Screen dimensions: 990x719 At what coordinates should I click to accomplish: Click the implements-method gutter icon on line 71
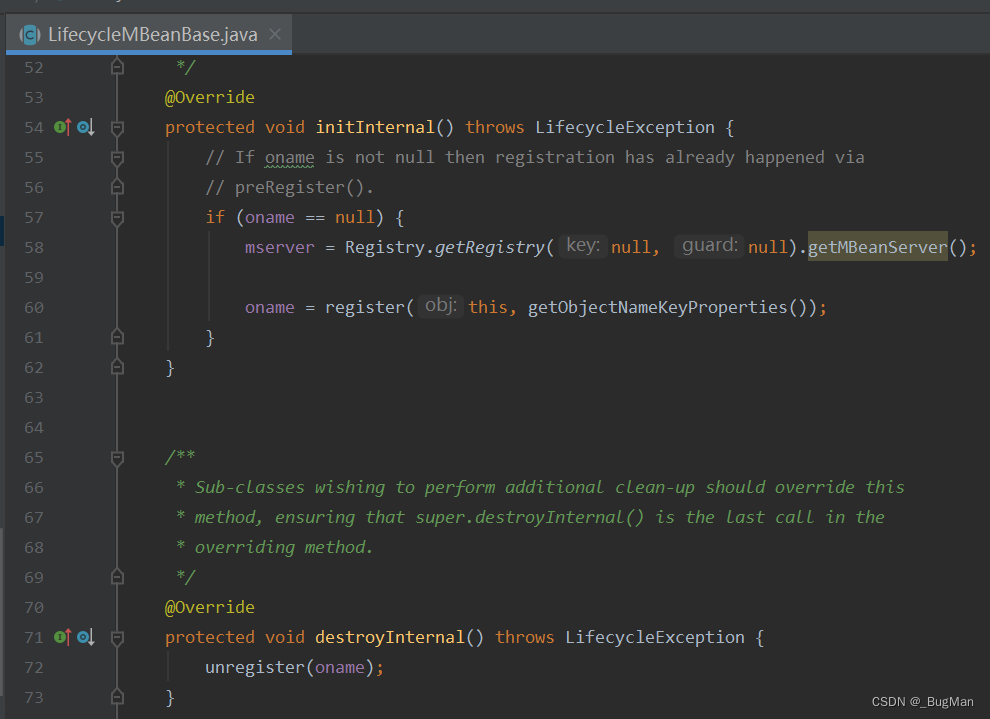[x=63, y=638]
